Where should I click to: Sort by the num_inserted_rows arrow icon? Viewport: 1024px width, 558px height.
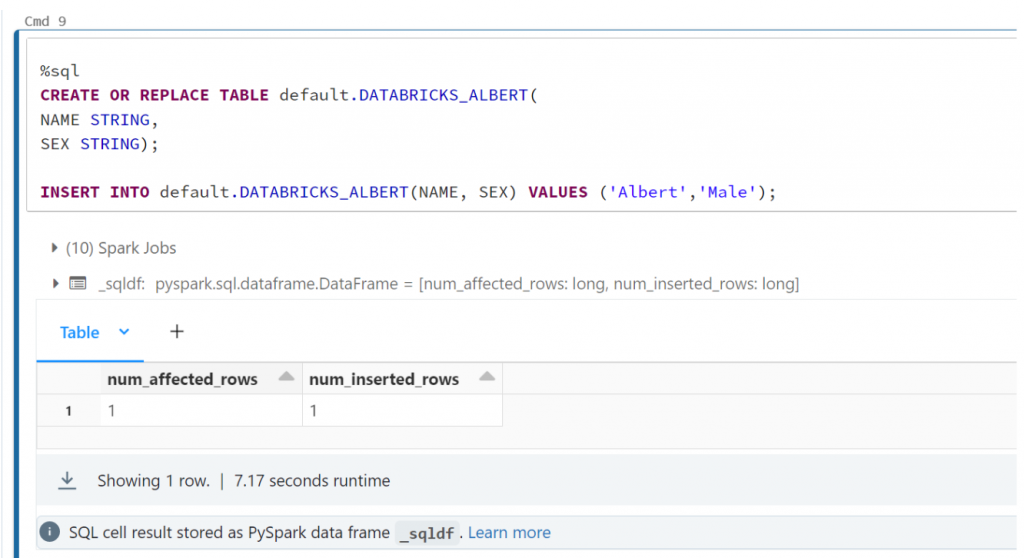coord(487,377)
